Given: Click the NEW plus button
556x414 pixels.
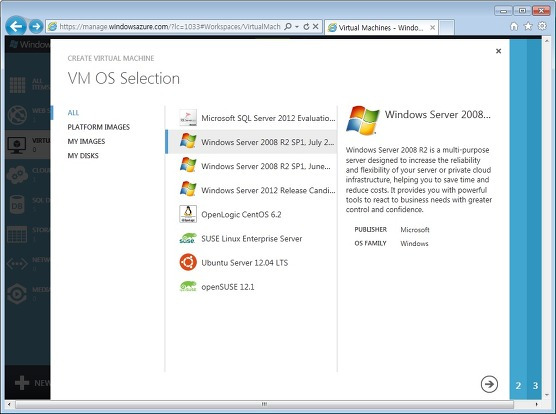Looking at the screenshot, I should click(x=22, y=383).
